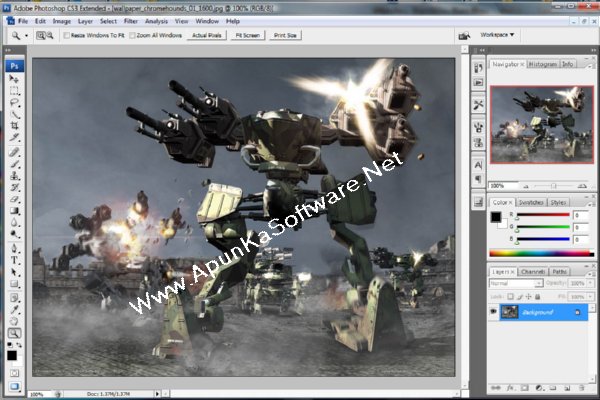Click the Create new layer icon
The width and height of the screenshot is (600, 400).
coord(567,388)
